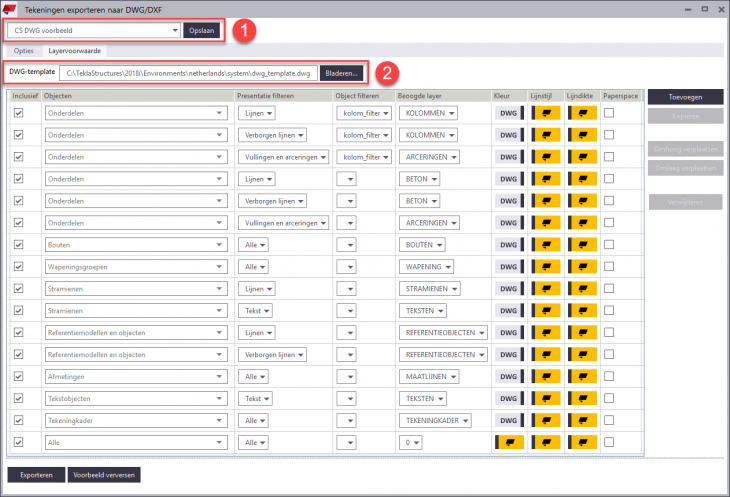Uncheck Inclusief checkbox for Bouten row

(19, 244)
